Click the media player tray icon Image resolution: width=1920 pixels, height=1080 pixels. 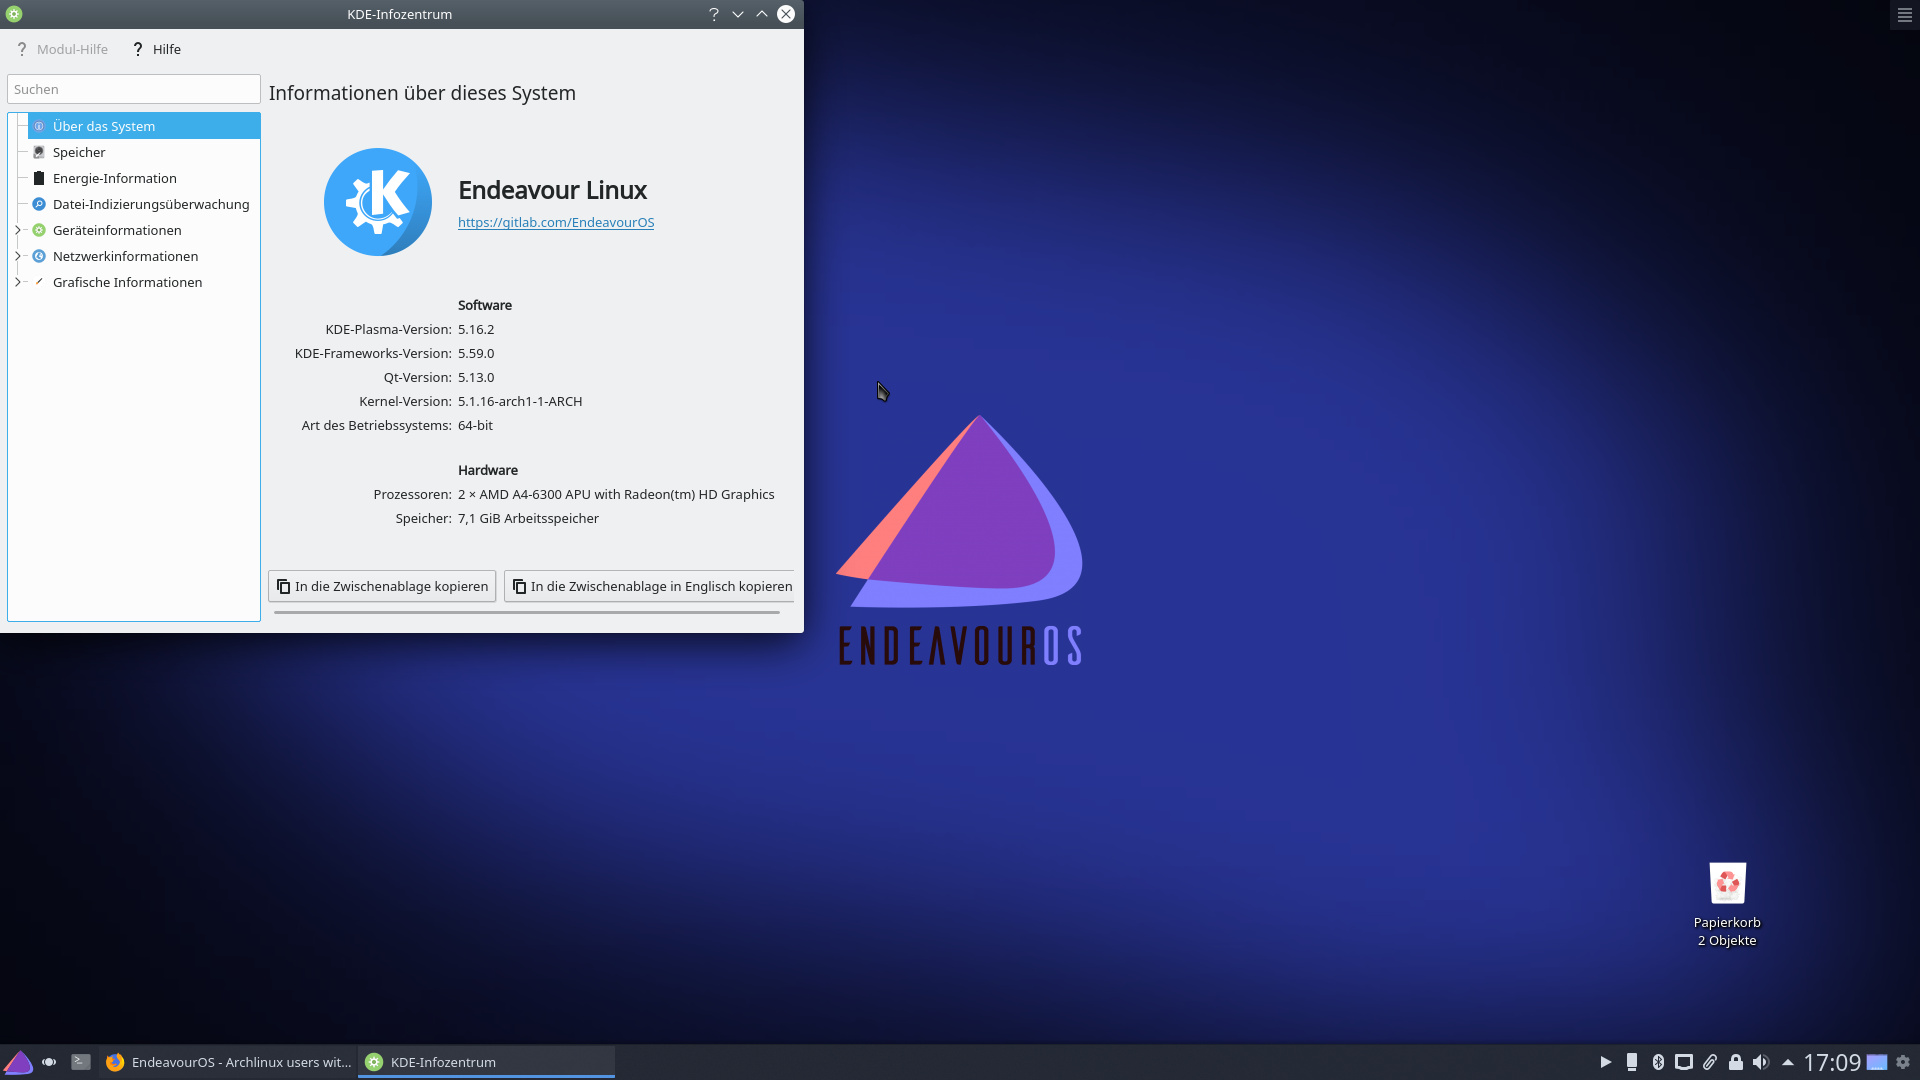(1606, 1062)
